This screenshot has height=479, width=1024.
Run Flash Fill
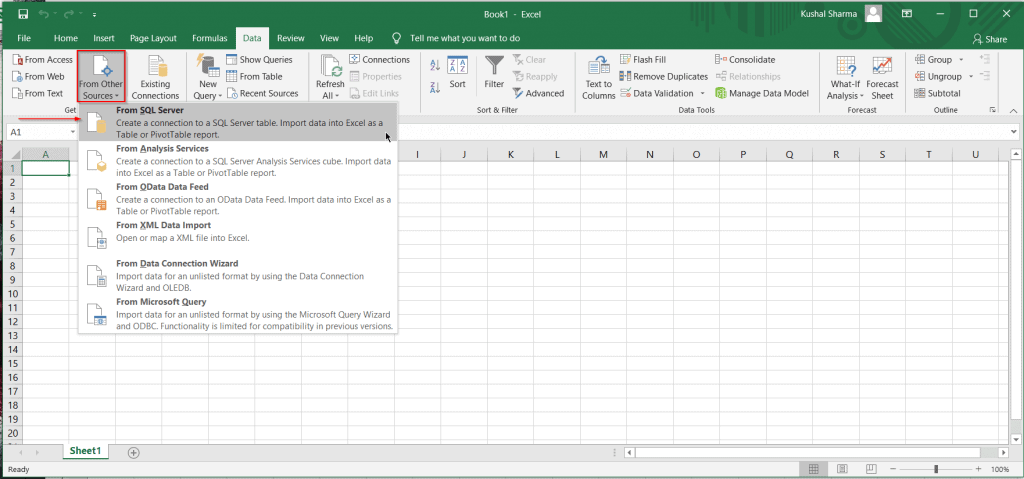pos(643,59)
